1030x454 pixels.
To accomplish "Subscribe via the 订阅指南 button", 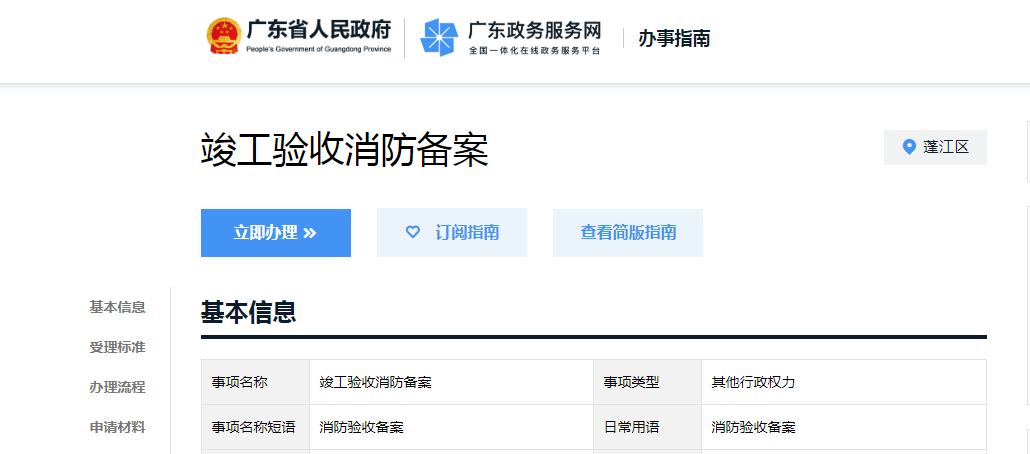I will click(x=452, y=233).
